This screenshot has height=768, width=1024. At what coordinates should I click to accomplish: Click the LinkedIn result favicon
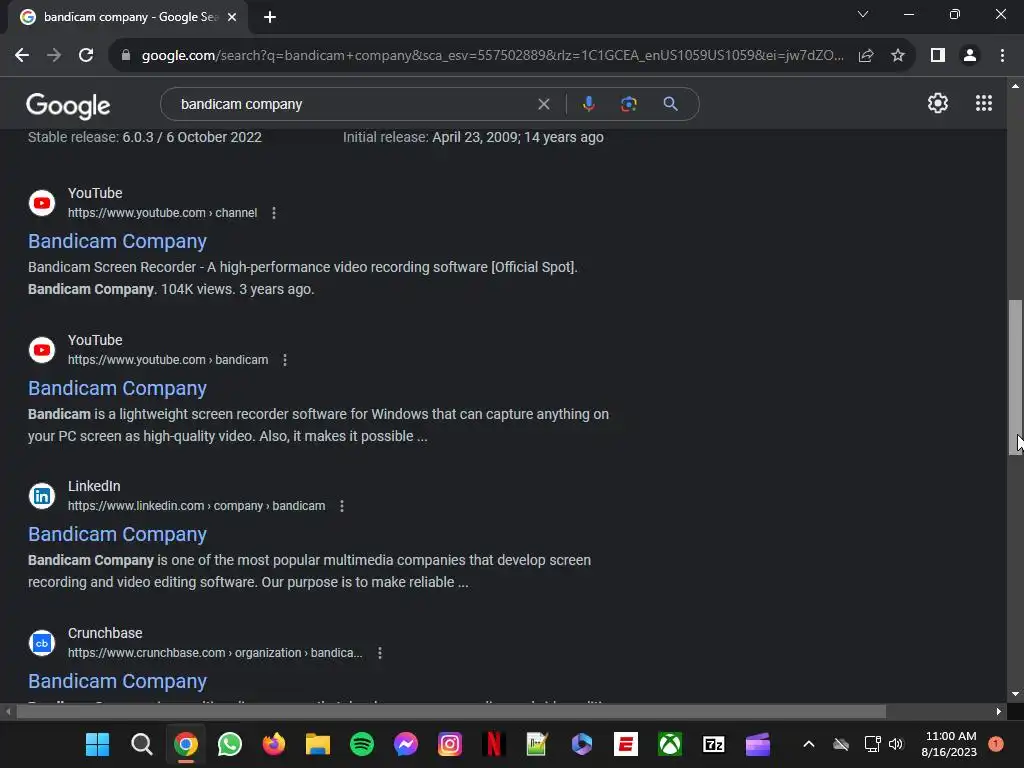42,496
